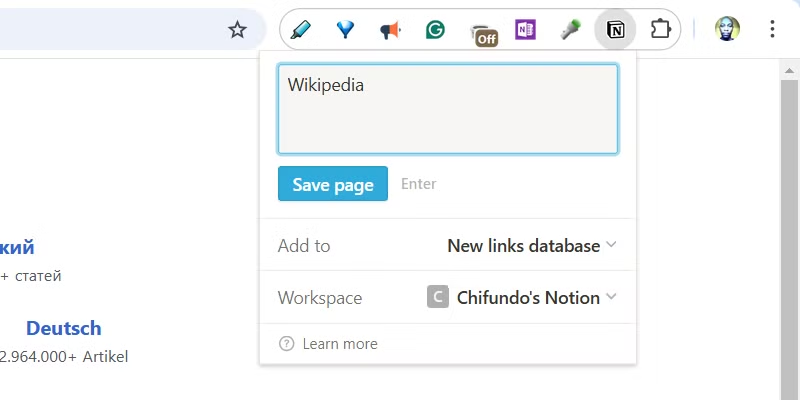The width and height of the screenshot is (800, 400).
Task: Click the Save page button
Action: (x=333, y=184)
